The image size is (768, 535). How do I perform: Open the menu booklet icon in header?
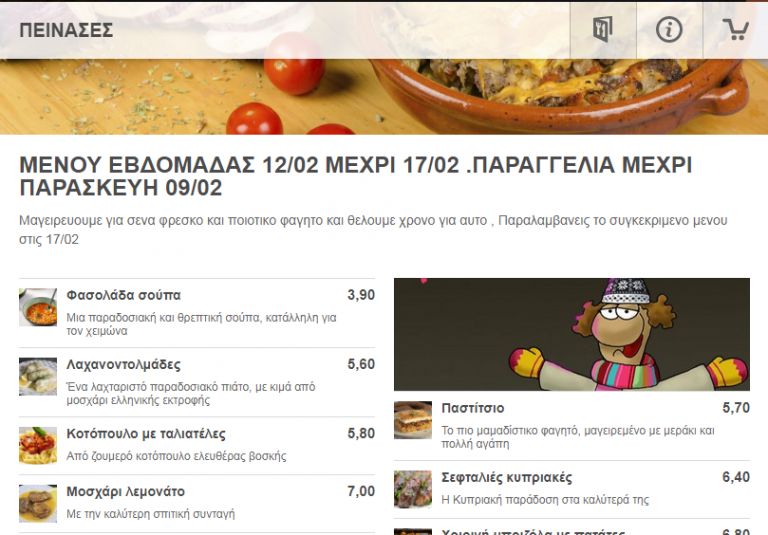(602, 30)
